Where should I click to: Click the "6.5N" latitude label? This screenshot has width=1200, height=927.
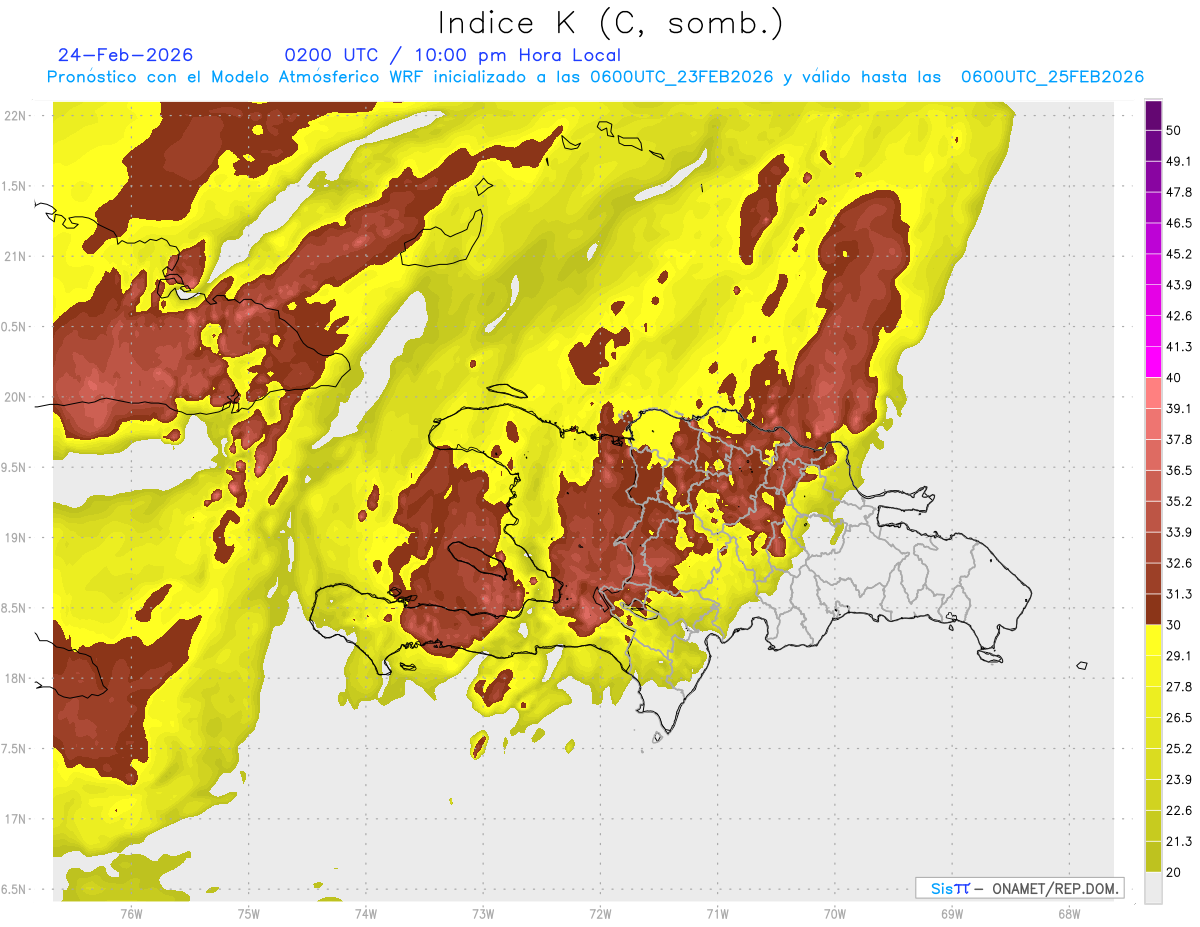point(15,889)
